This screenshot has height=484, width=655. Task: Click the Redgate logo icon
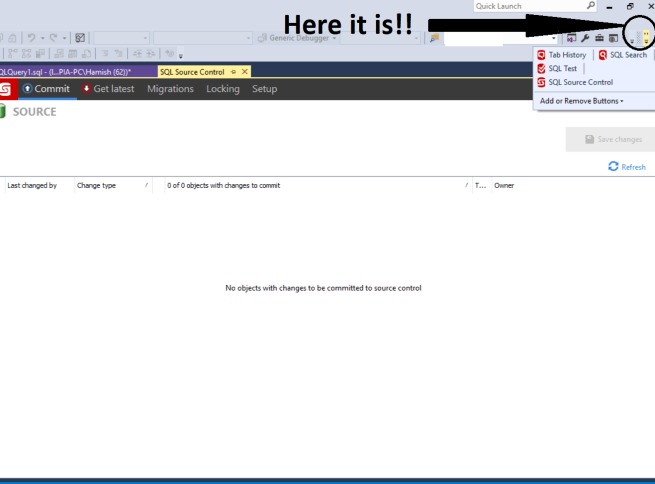tap(7, 89)
